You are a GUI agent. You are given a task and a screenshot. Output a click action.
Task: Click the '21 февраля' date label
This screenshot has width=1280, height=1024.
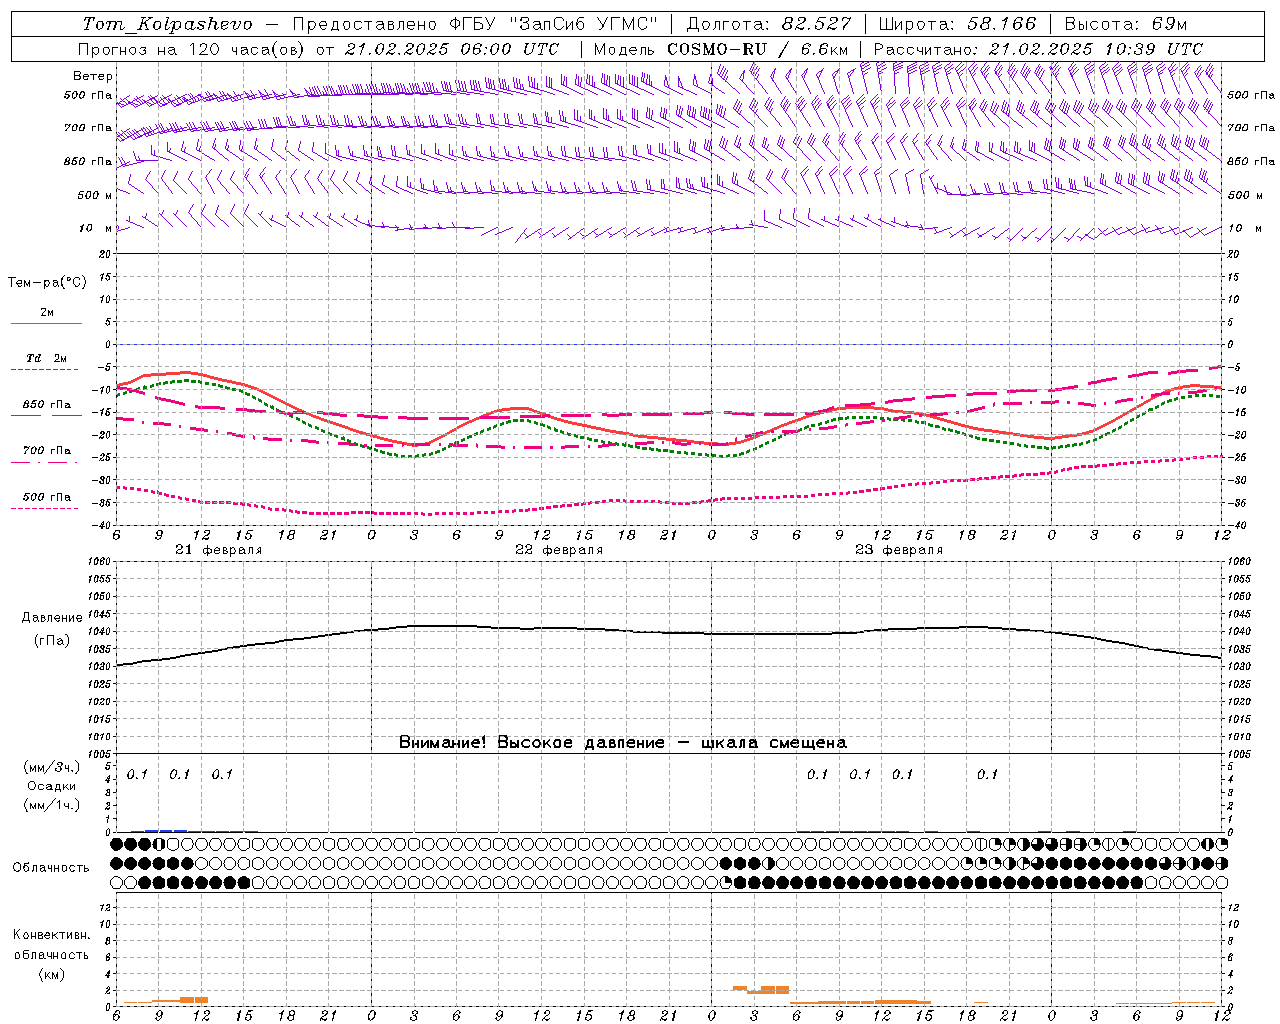tap(219, 550)
